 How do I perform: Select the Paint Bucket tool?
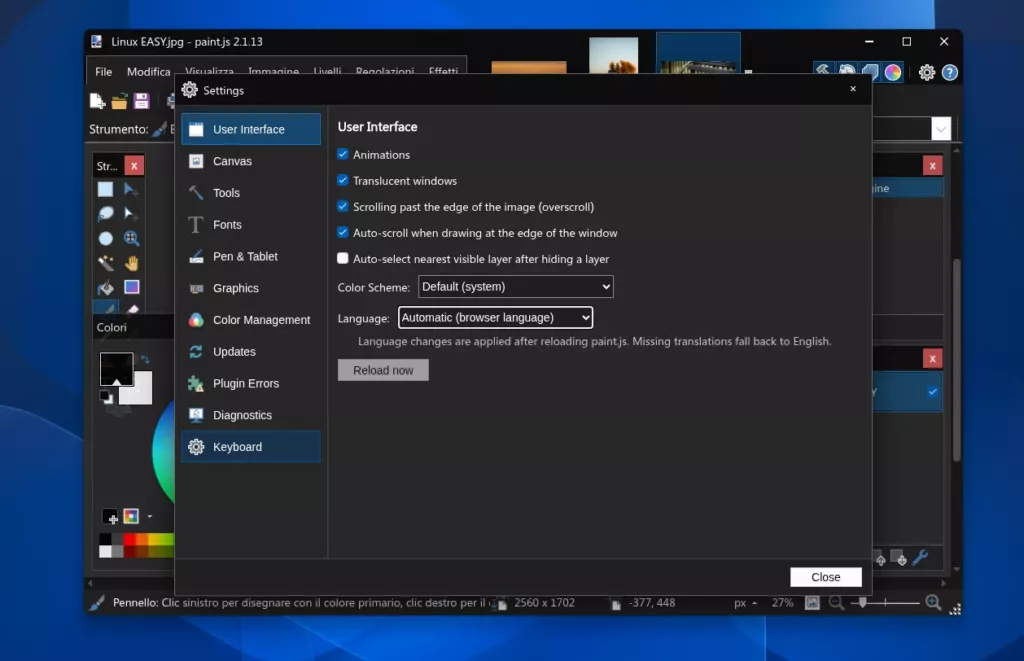coord(105,287)
